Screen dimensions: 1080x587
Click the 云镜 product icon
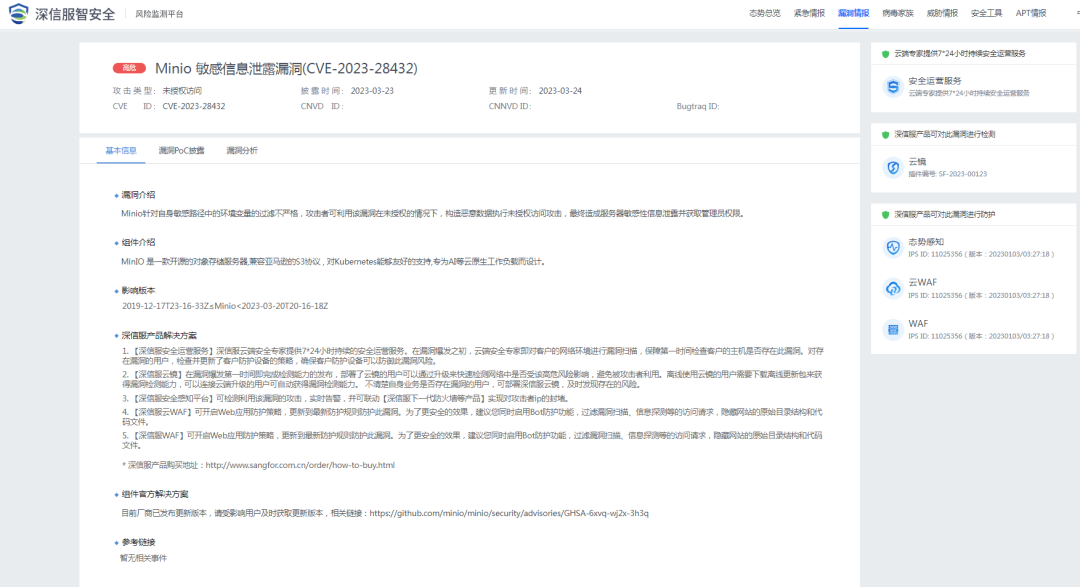pos(893,167)
